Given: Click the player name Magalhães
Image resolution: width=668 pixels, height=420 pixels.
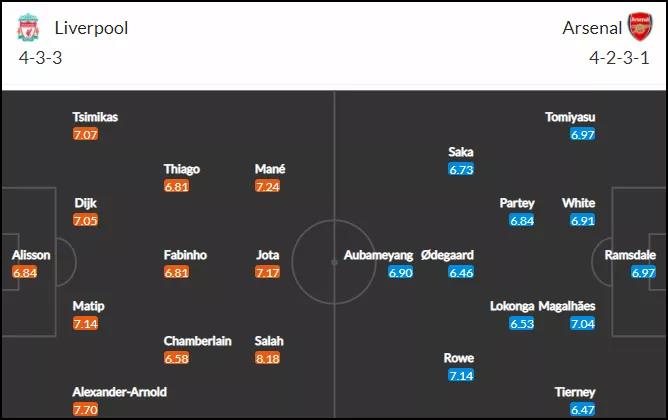Looking at the screenshot, I should tap(567, 306).
